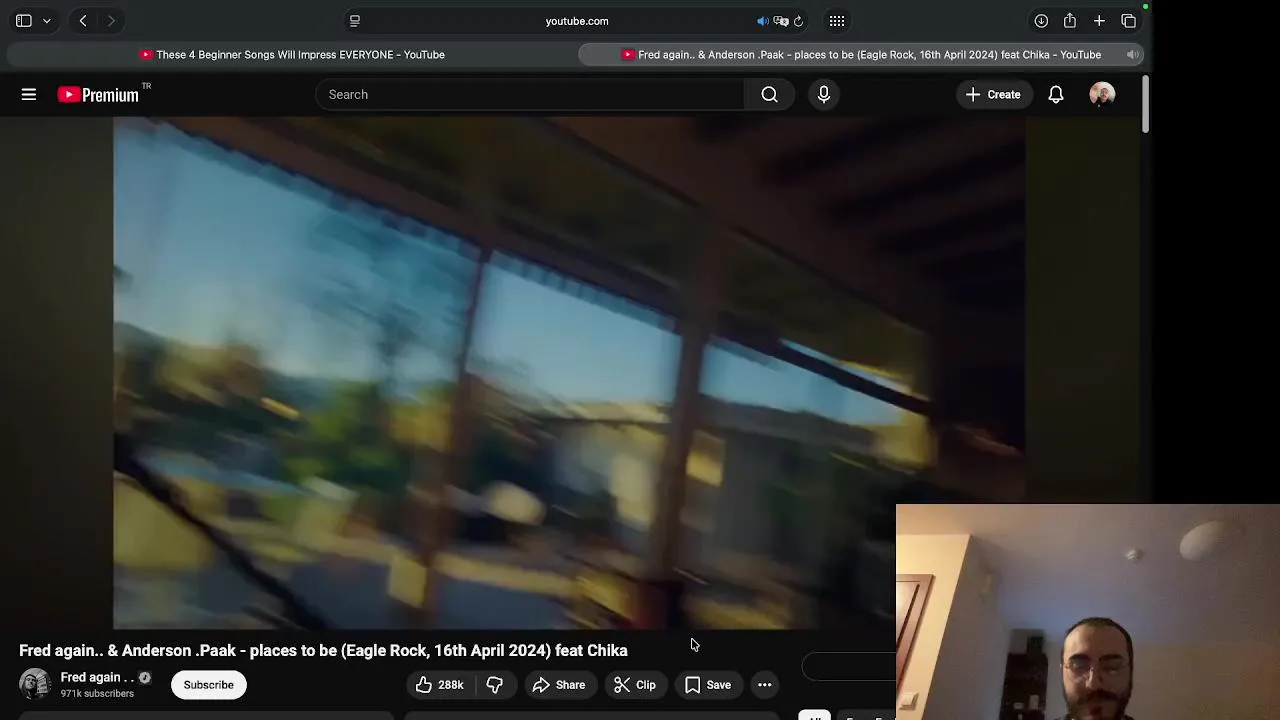Open the Create menu
The width and height of the screenshot is (1280, 720).
tap(993, 94)
